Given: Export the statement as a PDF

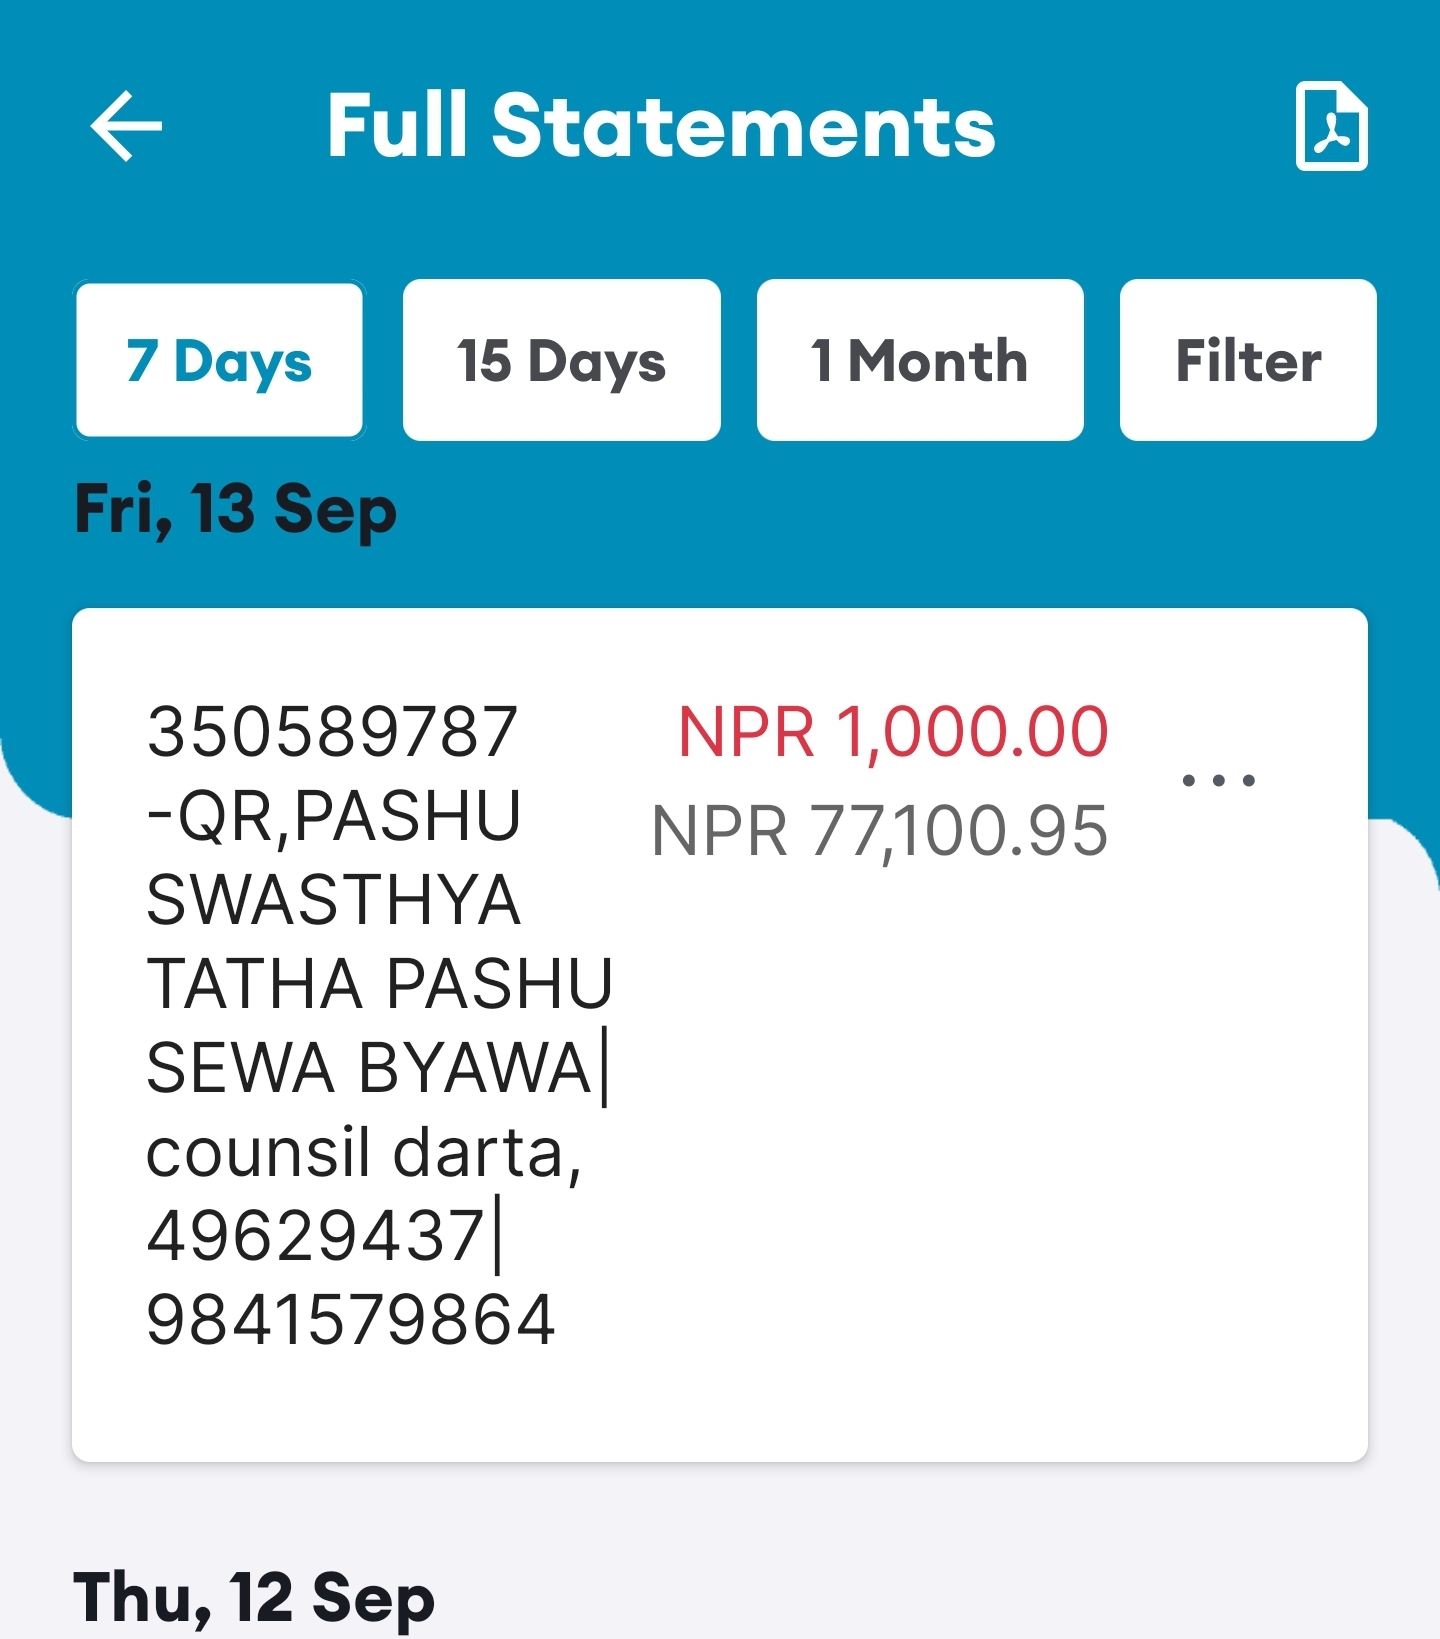Looking at the screenshot, I should (1331, 126).
